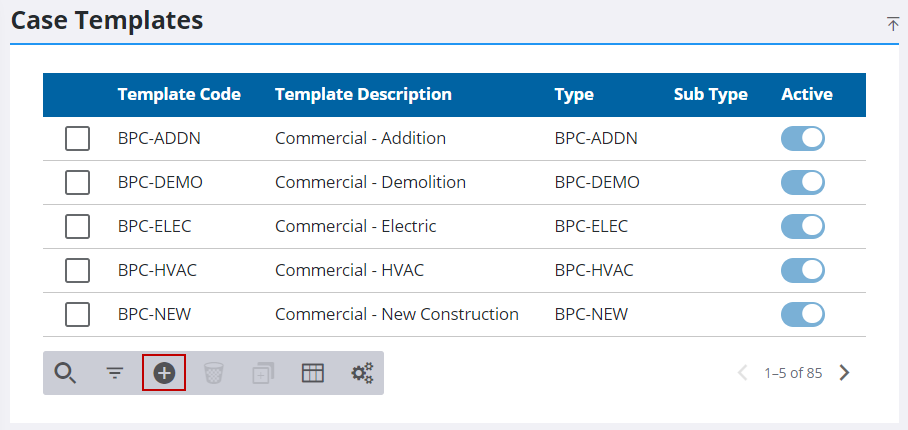Turn off Active for Commercial - Addition
The height and width of the screenshot is (430, 908).
point(802,139)
